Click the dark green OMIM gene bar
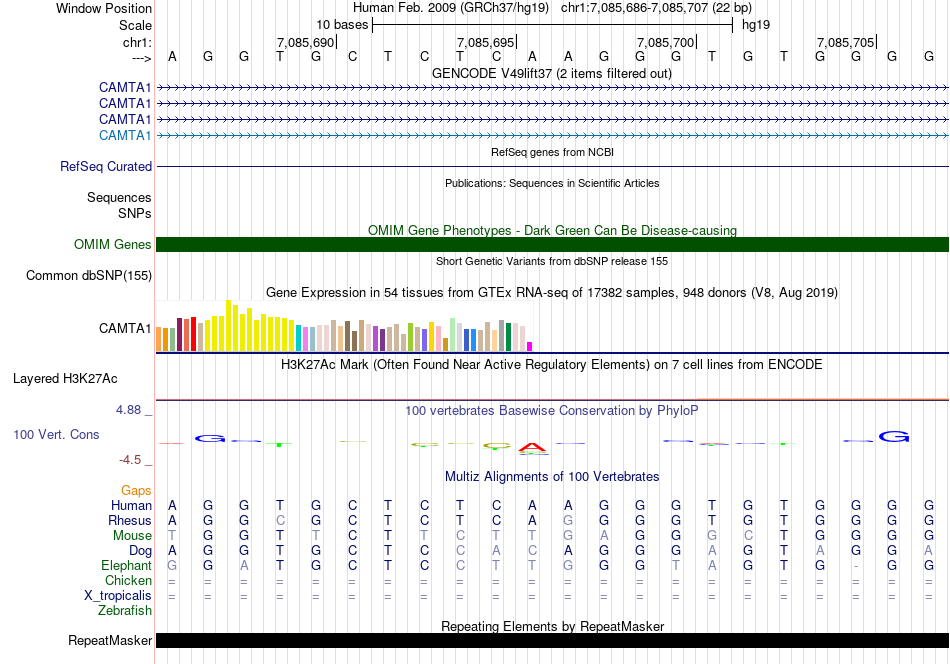 (x=552, y=244)
